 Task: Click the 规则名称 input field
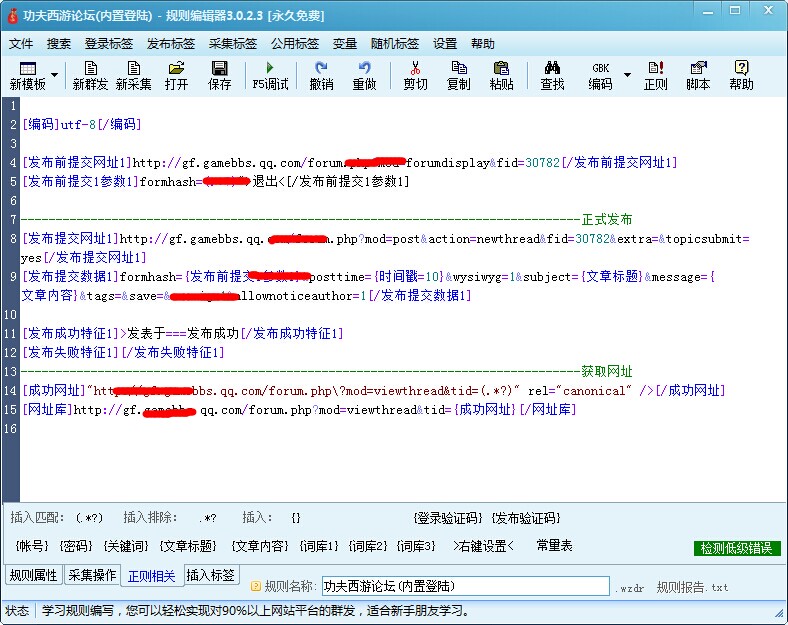(465, 586)
